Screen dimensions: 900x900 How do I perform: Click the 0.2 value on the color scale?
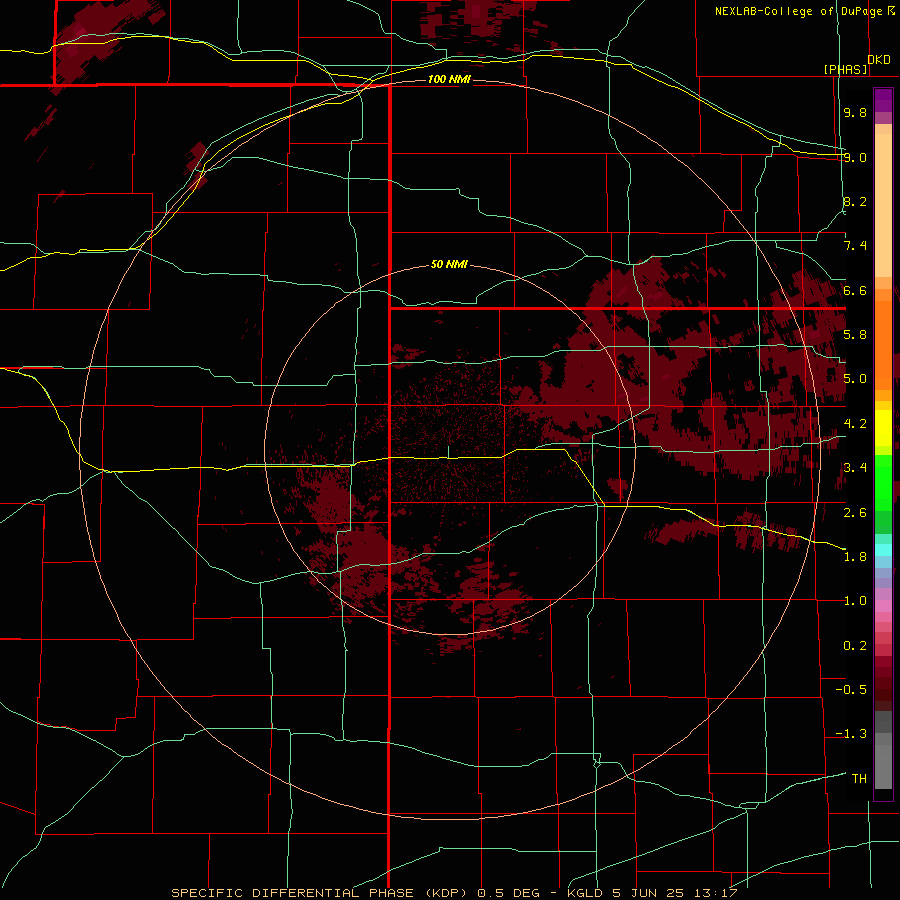tap(855, 646)
